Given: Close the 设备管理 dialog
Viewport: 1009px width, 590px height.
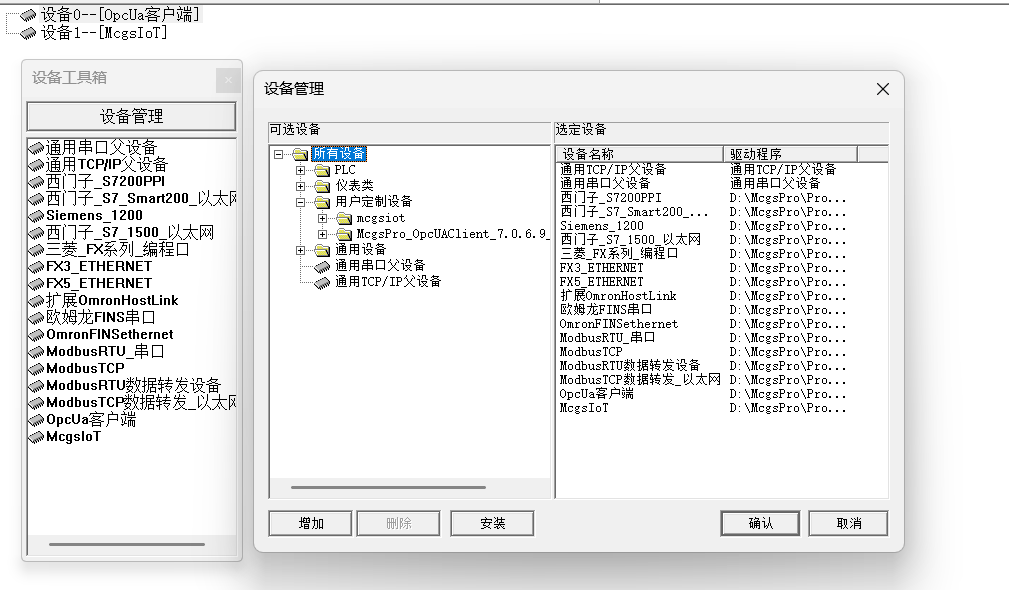Looking at the screenshot, I should [883, 89].
